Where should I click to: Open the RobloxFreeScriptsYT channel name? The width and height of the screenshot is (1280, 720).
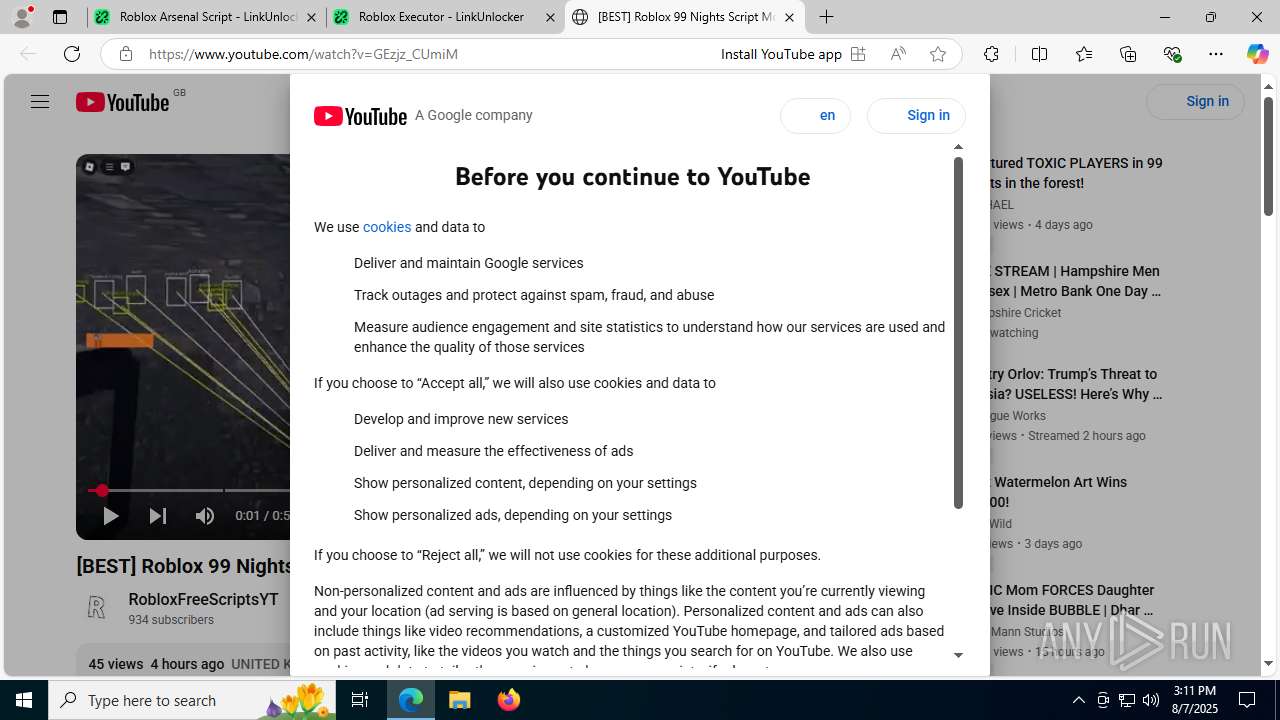203,599
